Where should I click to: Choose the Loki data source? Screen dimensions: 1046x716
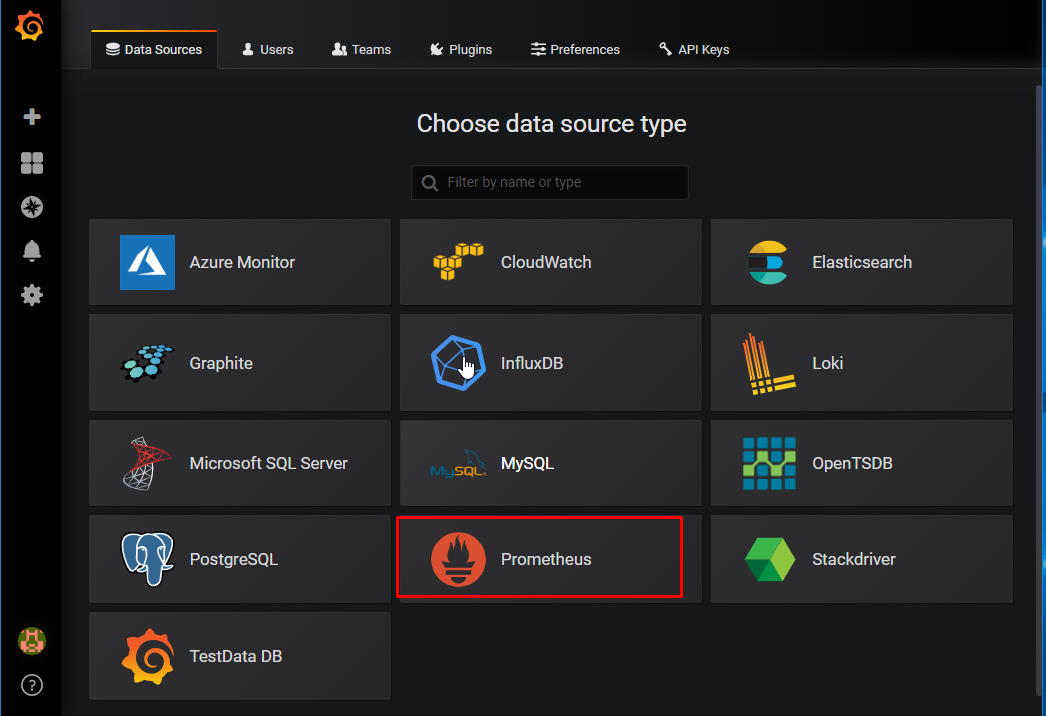861,363
